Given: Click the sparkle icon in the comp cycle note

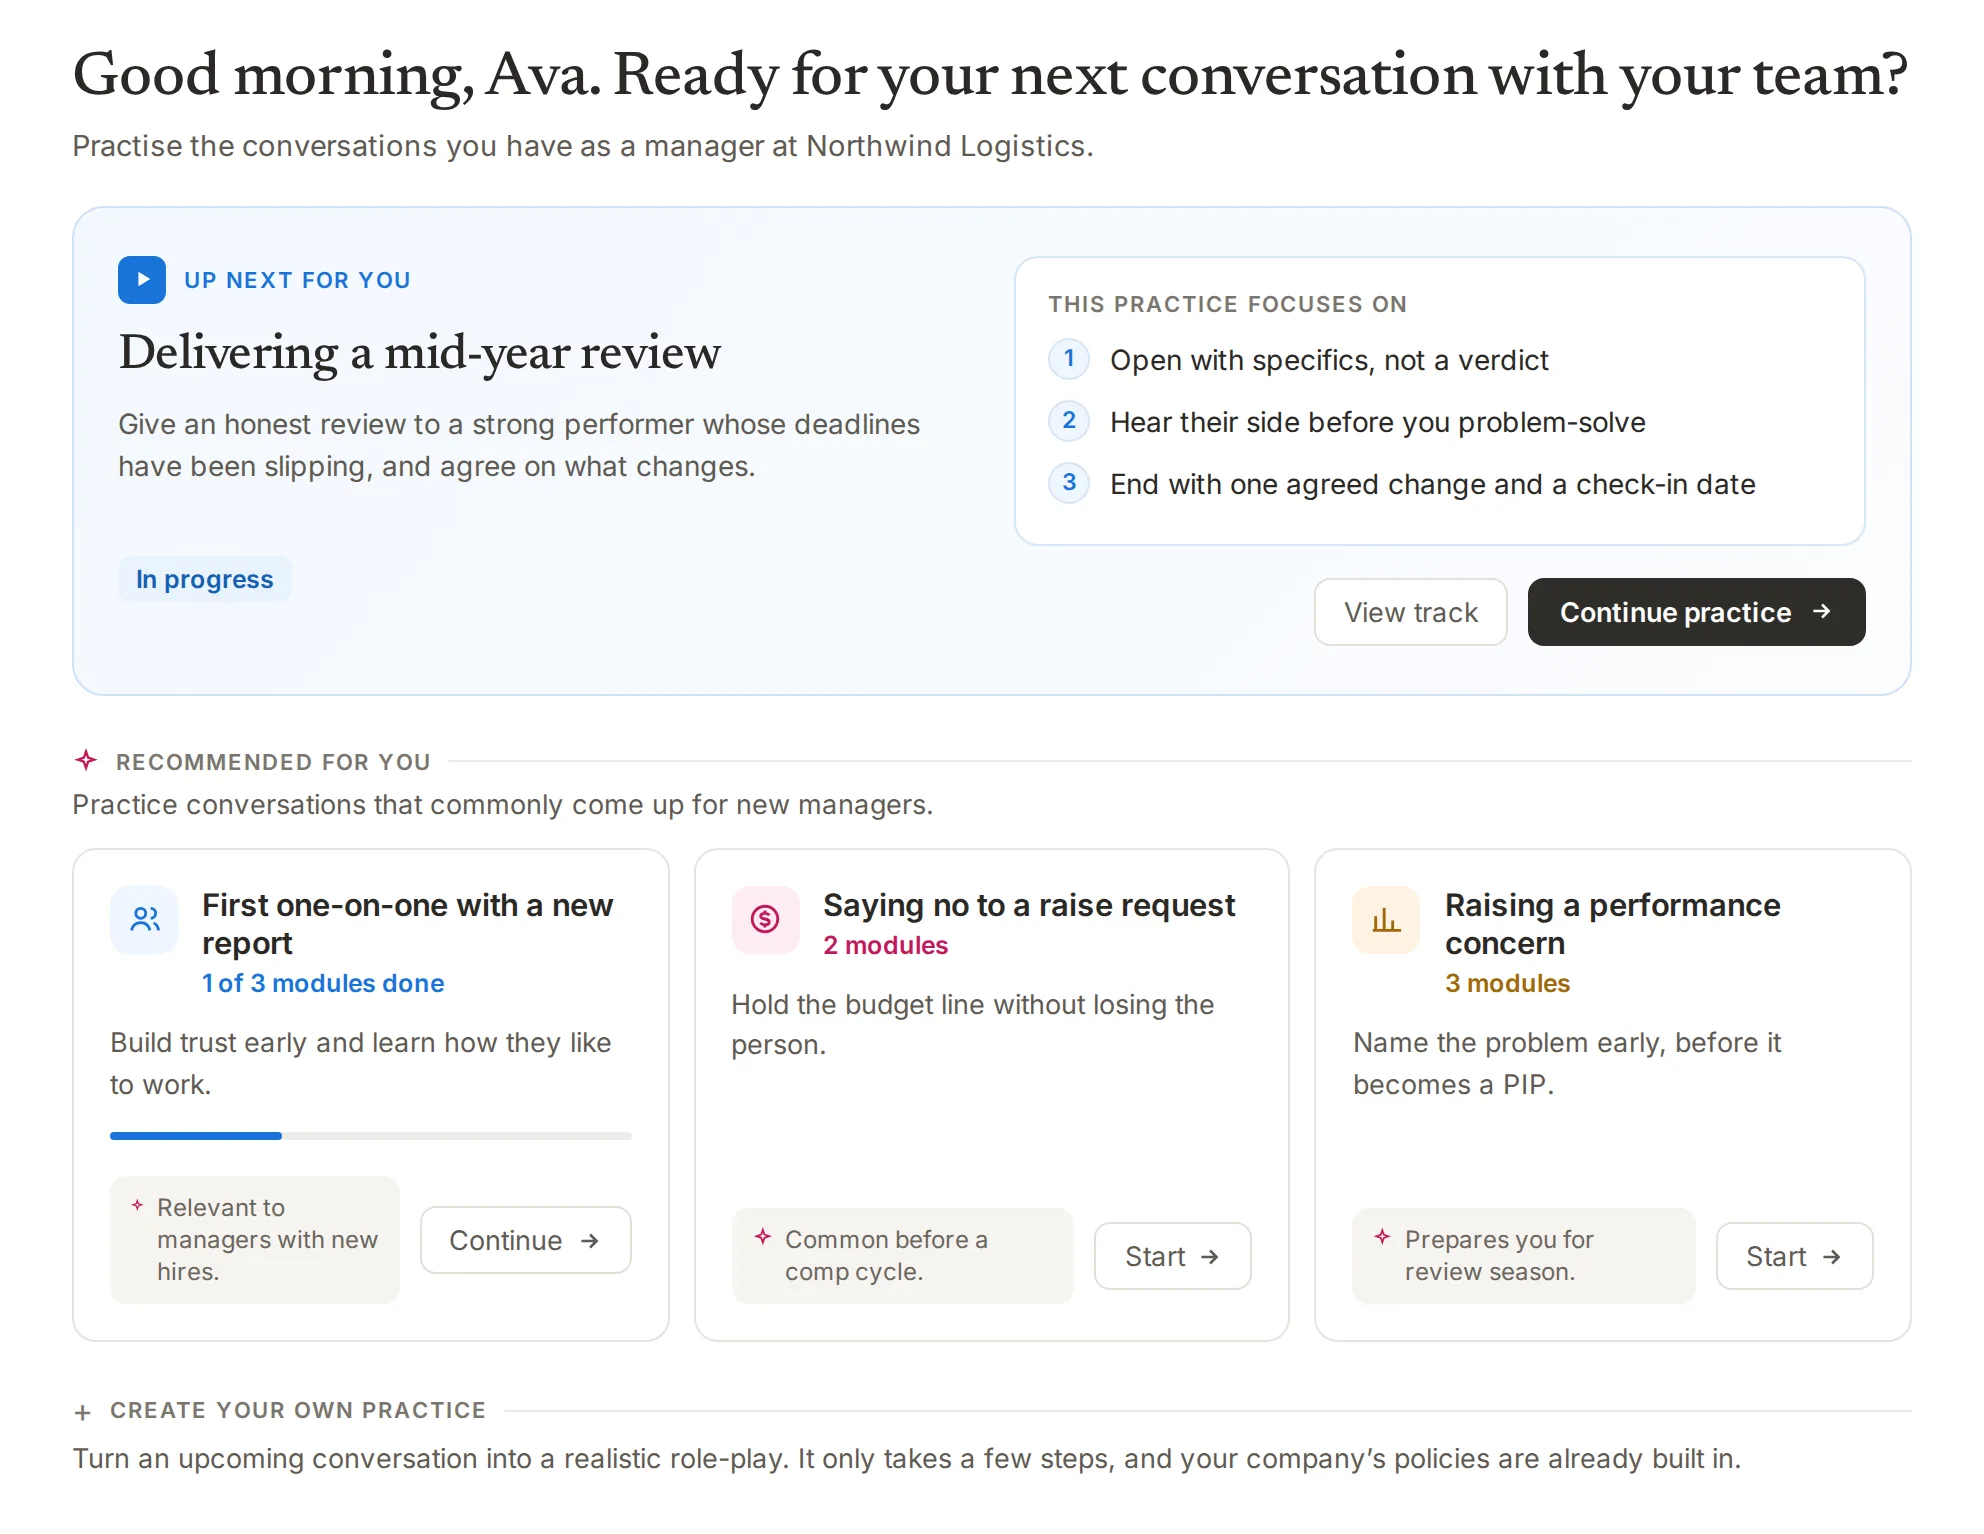Looking at the screenshot, I should point(763,1237).
